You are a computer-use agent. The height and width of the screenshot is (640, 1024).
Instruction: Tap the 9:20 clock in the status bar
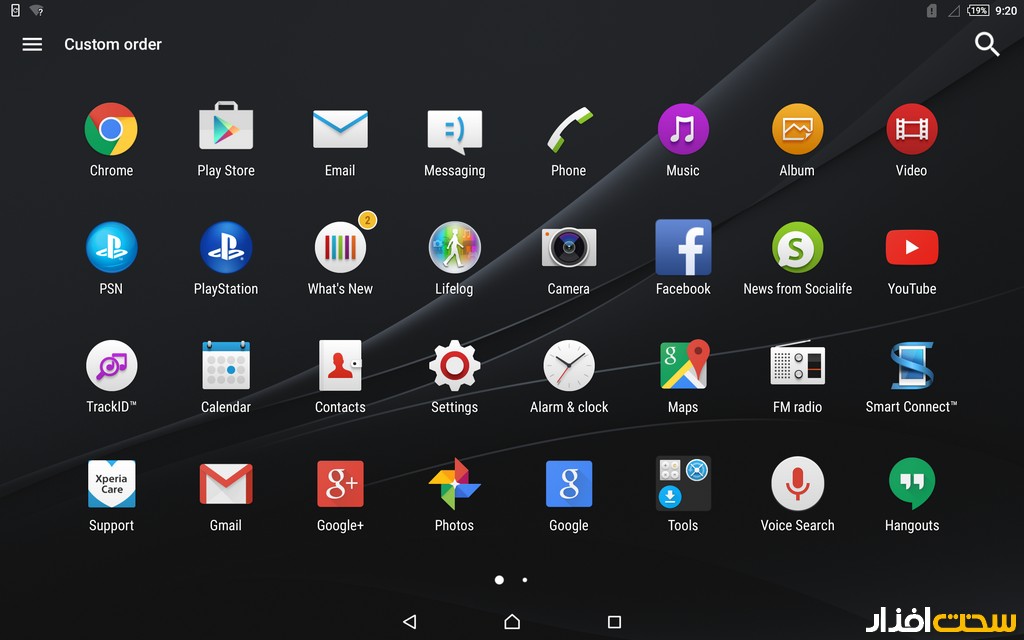[1006, 10]
